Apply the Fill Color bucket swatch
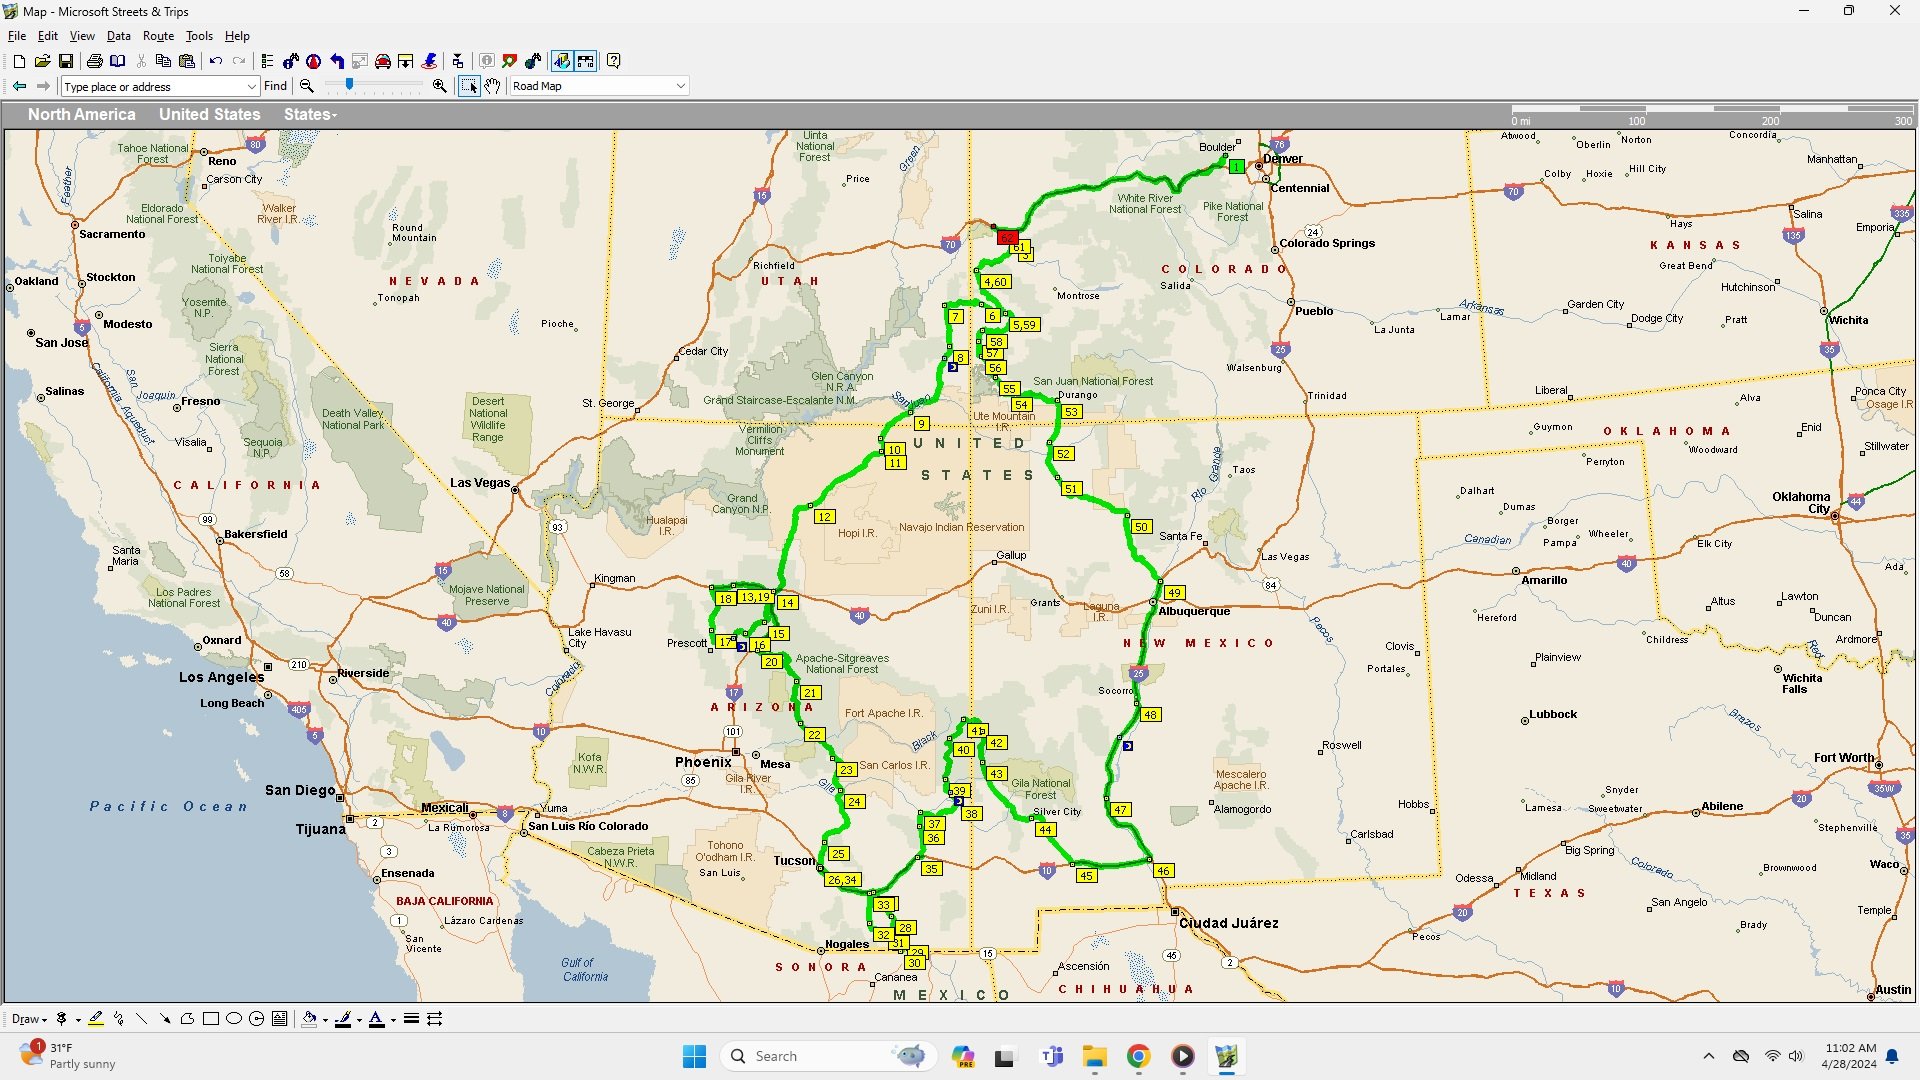This screenshot has height=1080, width=1920. coord(309,1019)
